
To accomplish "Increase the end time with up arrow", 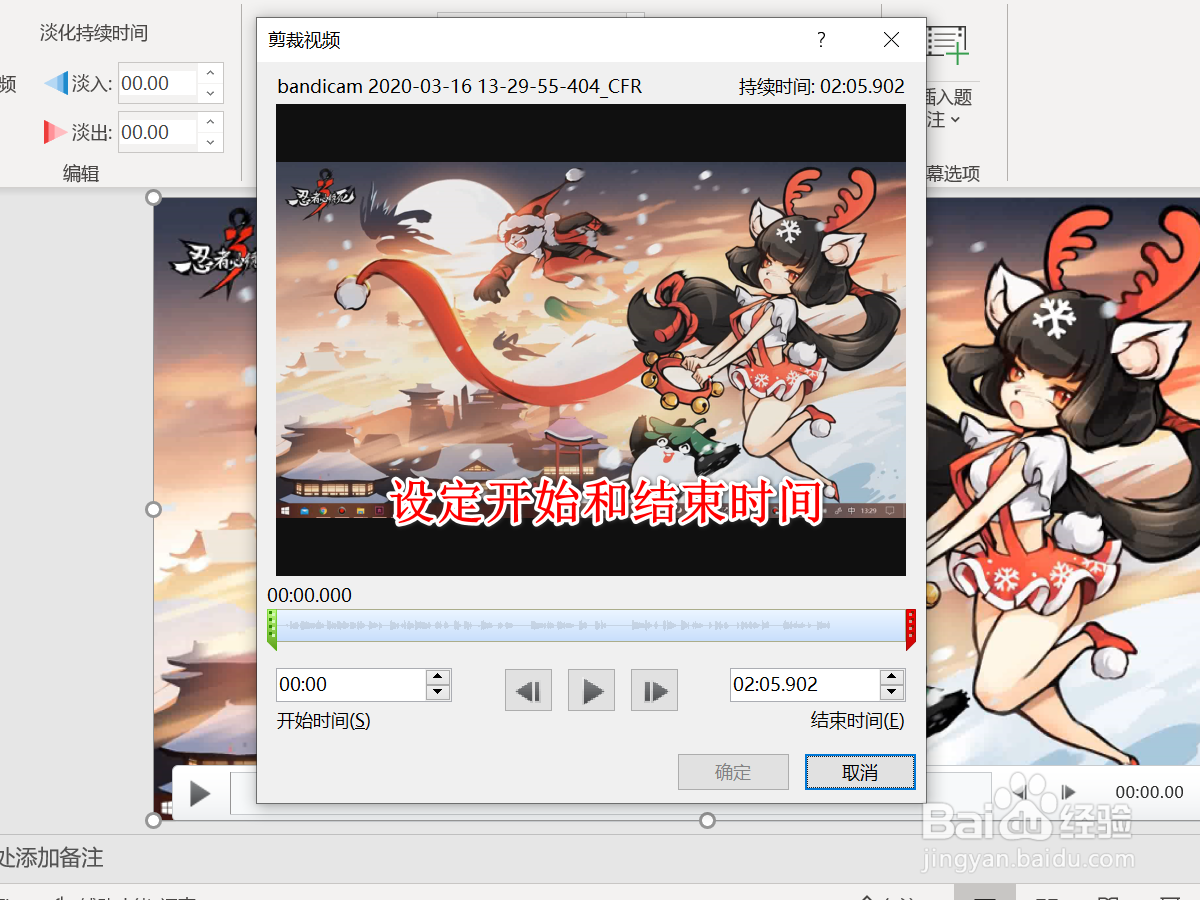I will (892, 677).
